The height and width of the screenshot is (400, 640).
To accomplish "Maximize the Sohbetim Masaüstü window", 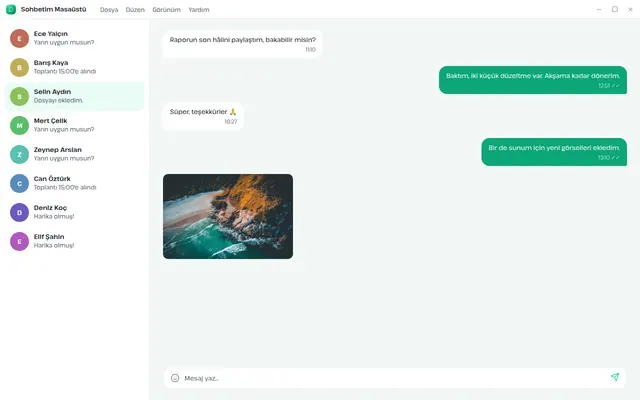I will point(615,9).
